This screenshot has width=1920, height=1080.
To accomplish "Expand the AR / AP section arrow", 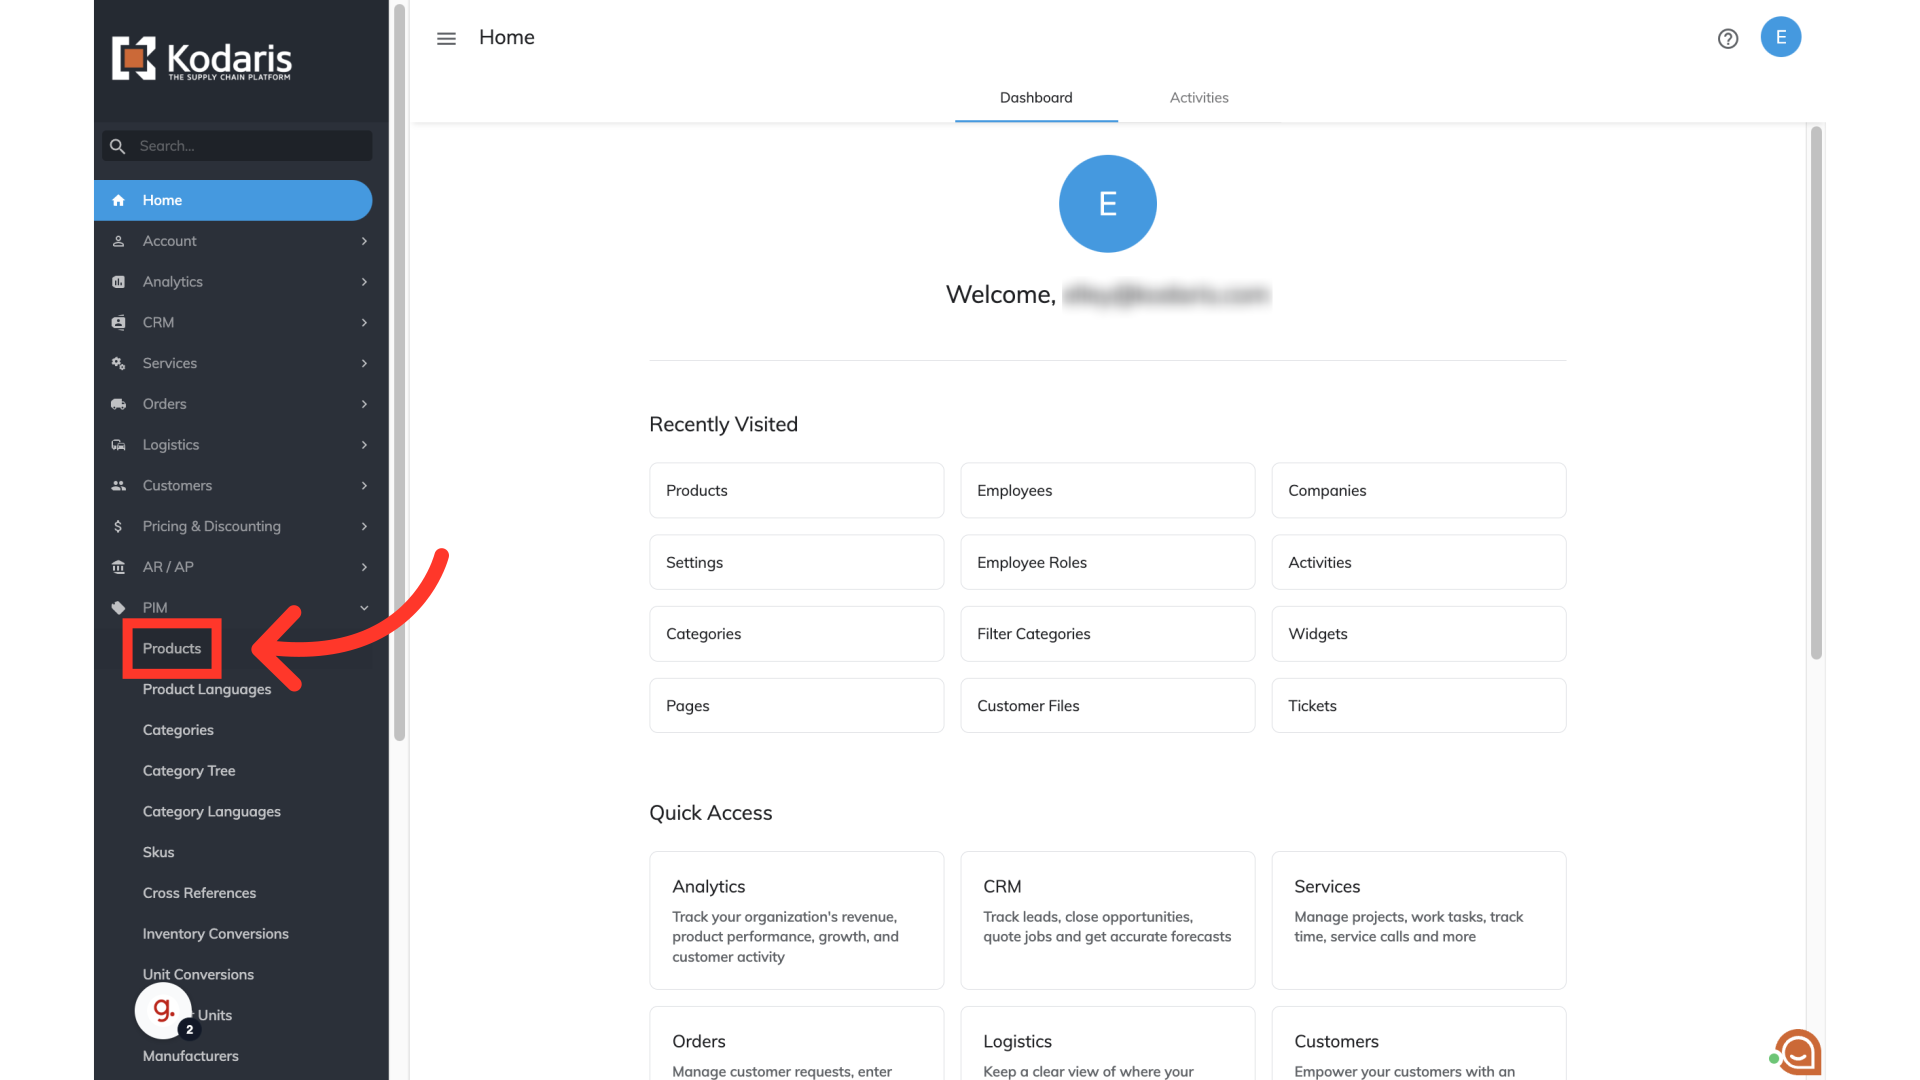I will click(364, 567).
